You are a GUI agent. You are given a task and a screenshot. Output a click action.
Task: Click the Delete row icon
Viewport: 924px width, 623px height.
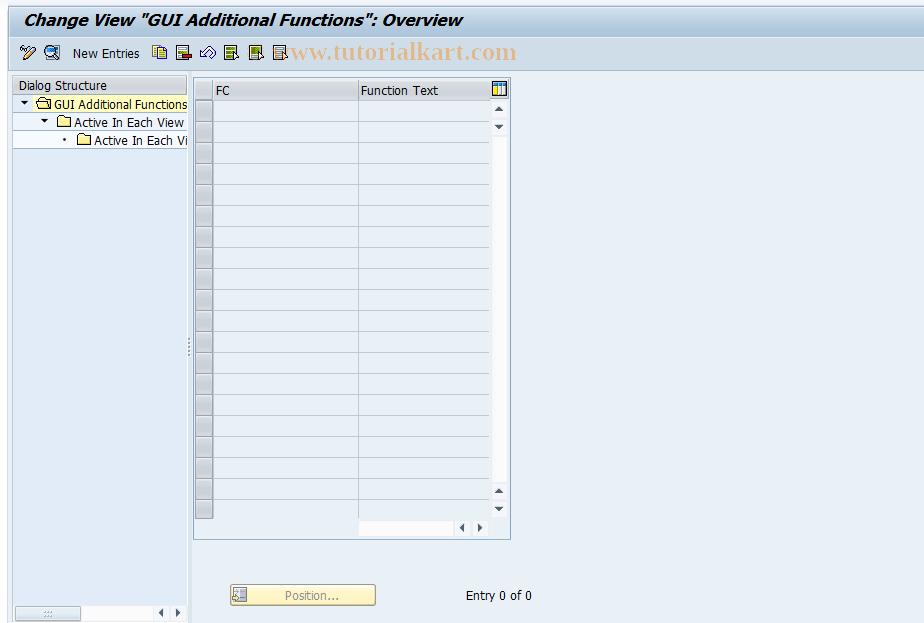[x=184, y=53]
